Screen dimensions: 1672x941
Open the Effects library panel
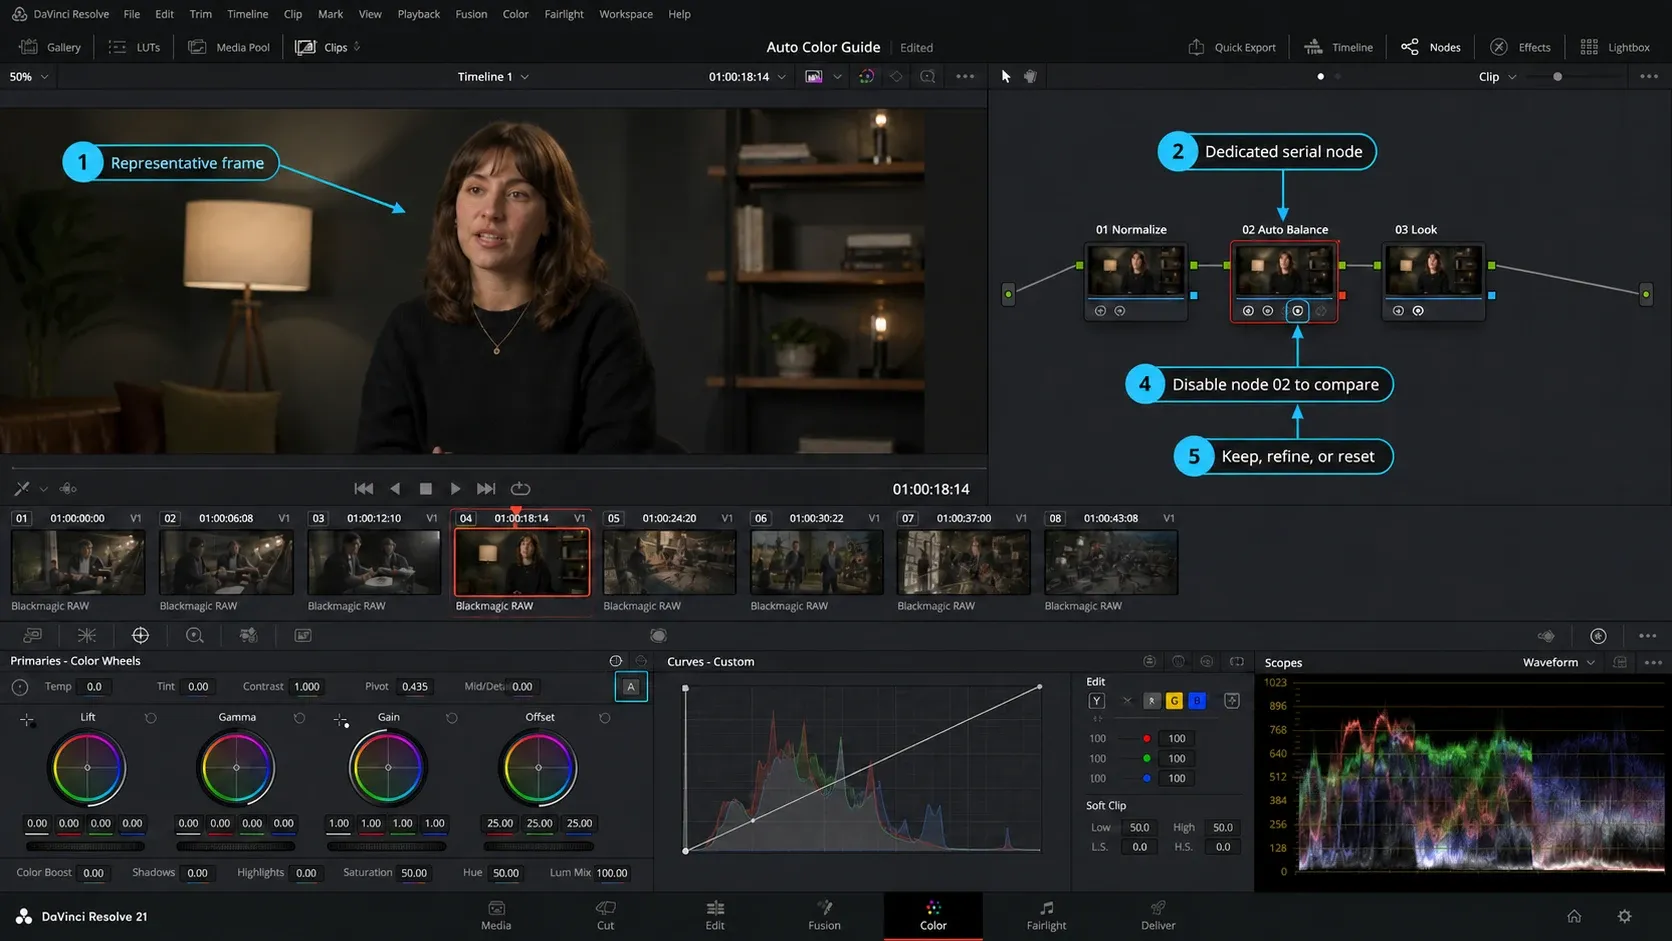[x=1520, y=47]
